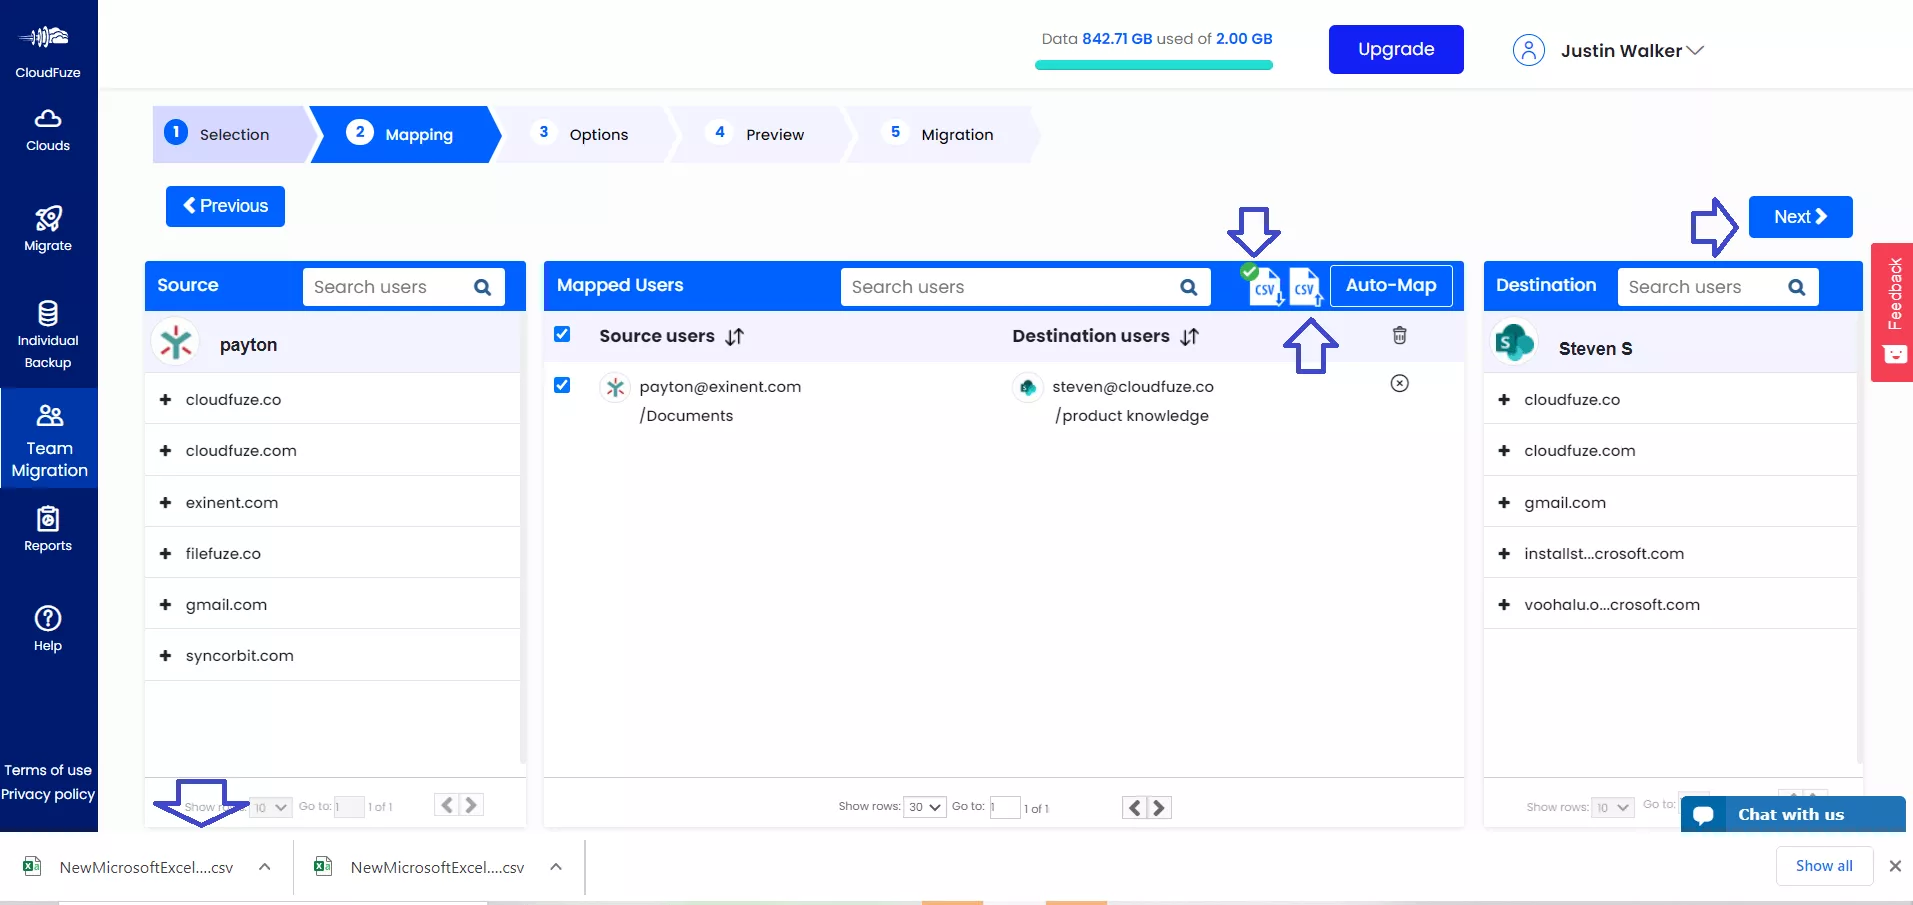Open the Terms of use link

coord(48,770)
